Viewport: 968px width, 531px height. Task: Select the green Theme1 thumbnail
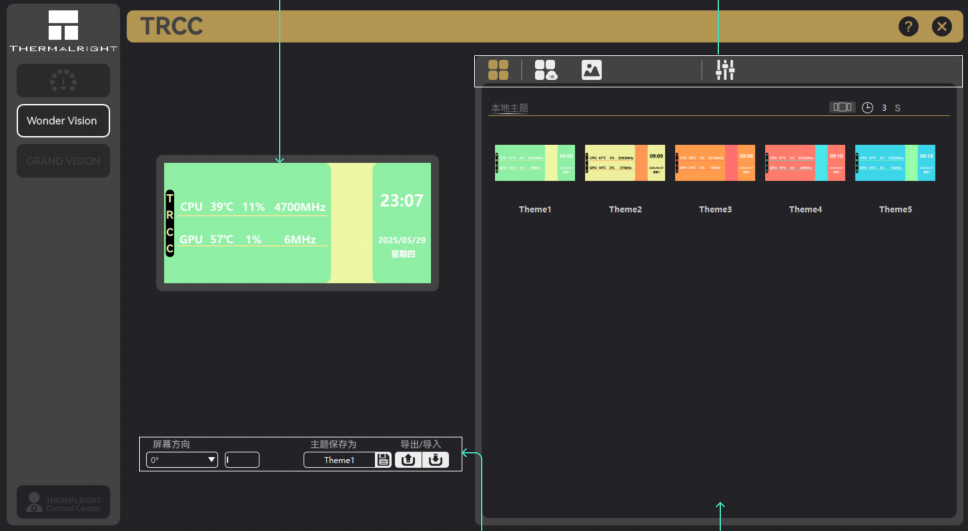point(535,163)
